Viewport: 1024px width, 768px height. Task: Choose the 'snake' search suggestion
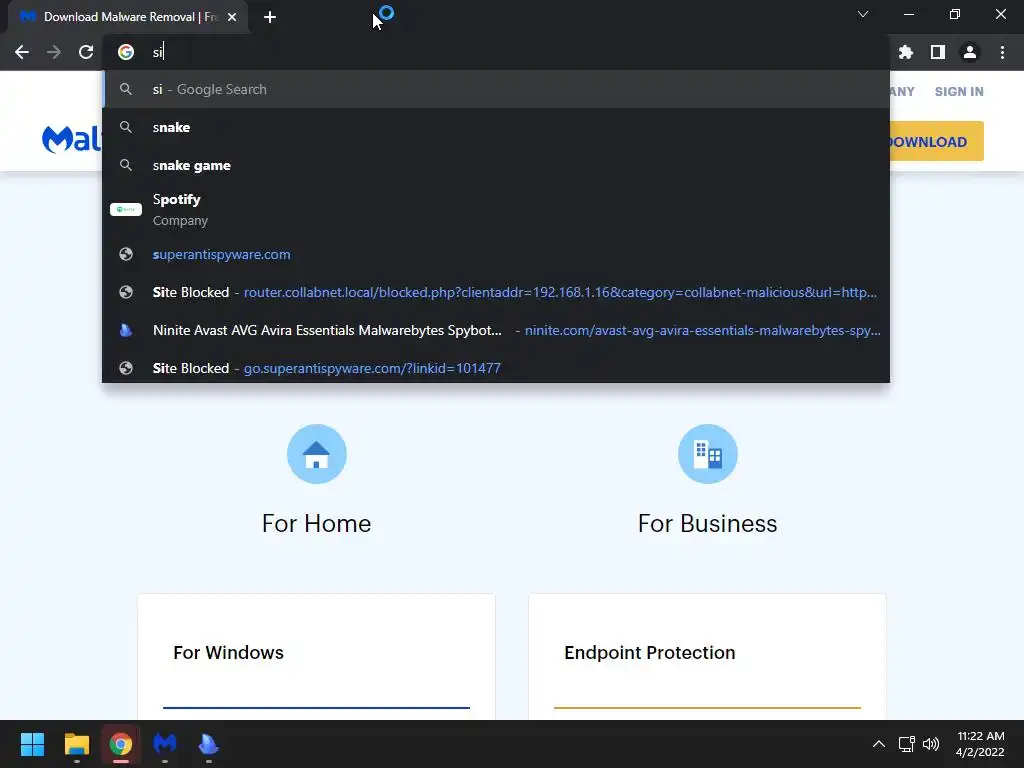click(x=496, y=127)
